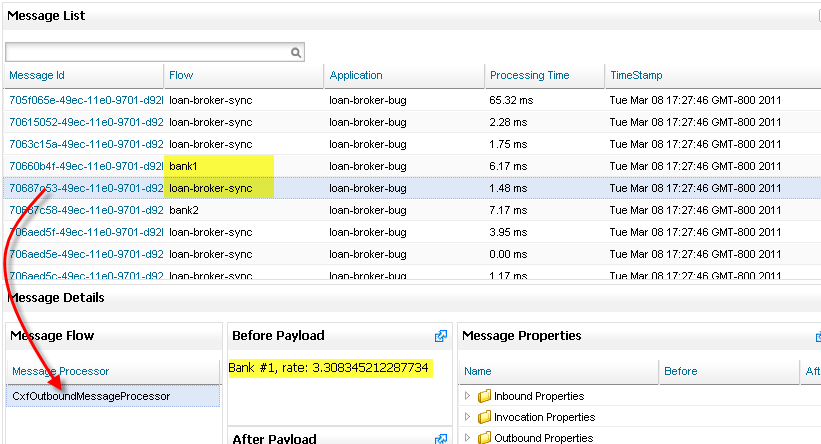Expand the Inbound Properties node
Viewport: 821px width, 444px height.
point(467,396)
